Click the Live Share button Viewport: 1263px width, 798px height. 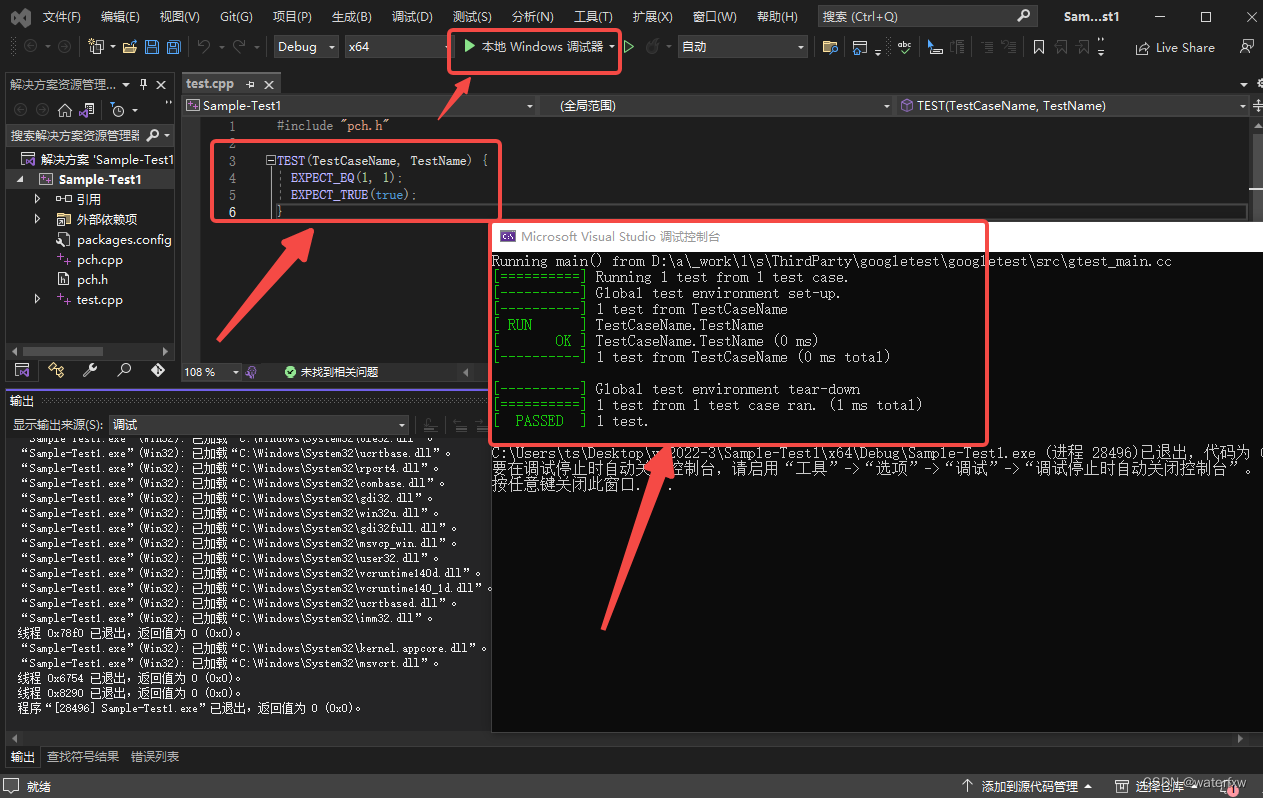click(x=1175, y=47)
